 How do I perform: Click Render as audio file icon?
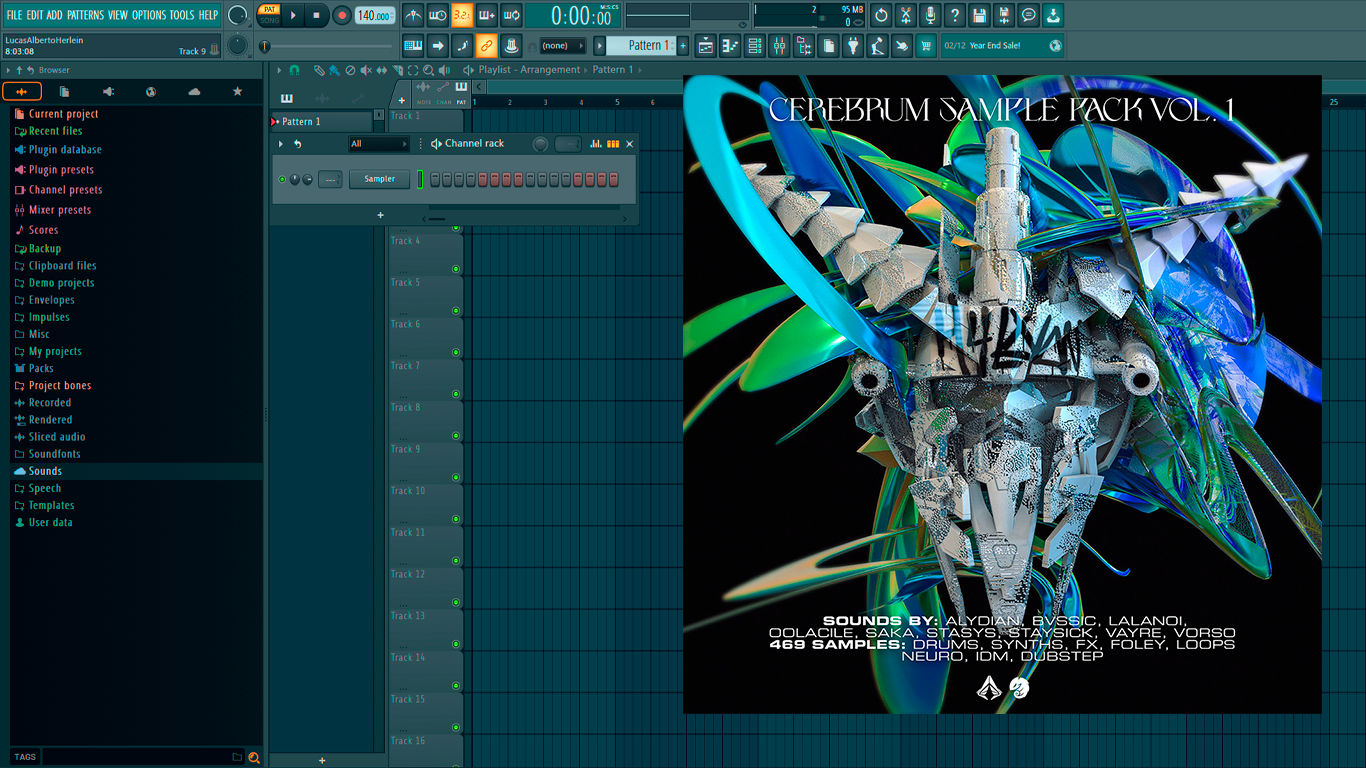point(1004,16)
